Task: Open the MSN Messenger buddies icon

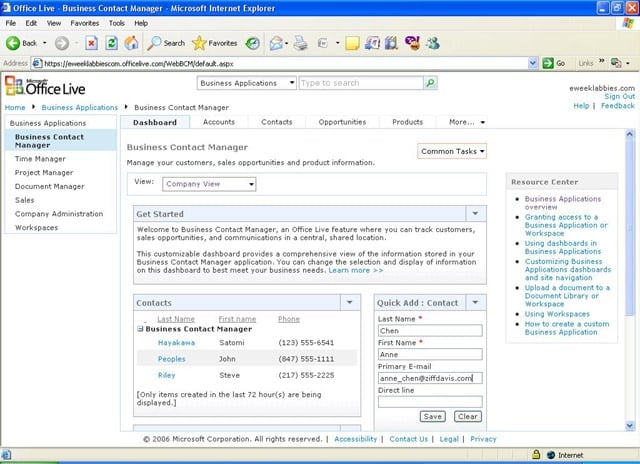Action: click(433, 43)
